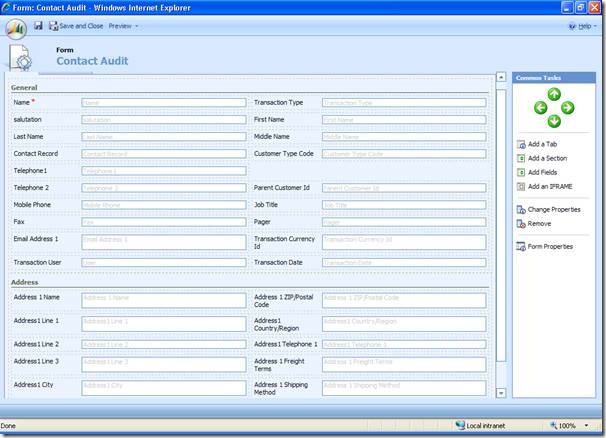Click the Add an IFRAME icon
Screen dimensions: 606x438
click(x=521, y=186)
